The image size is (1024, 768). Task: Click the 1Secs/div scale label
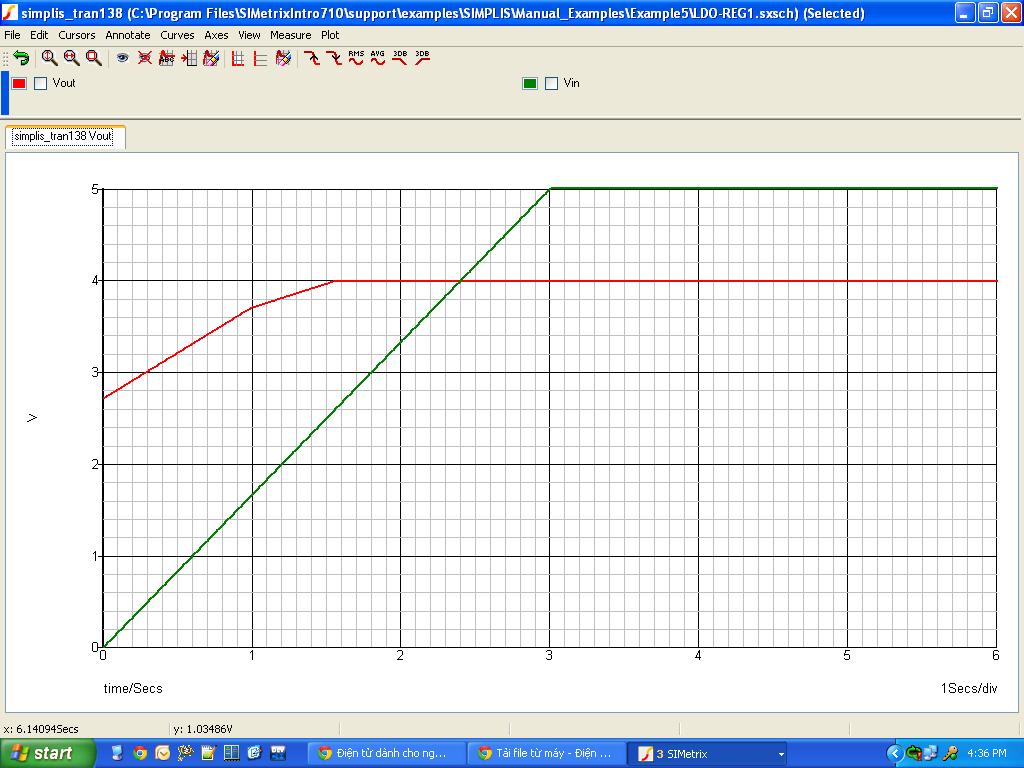click(x=969, y=688)
